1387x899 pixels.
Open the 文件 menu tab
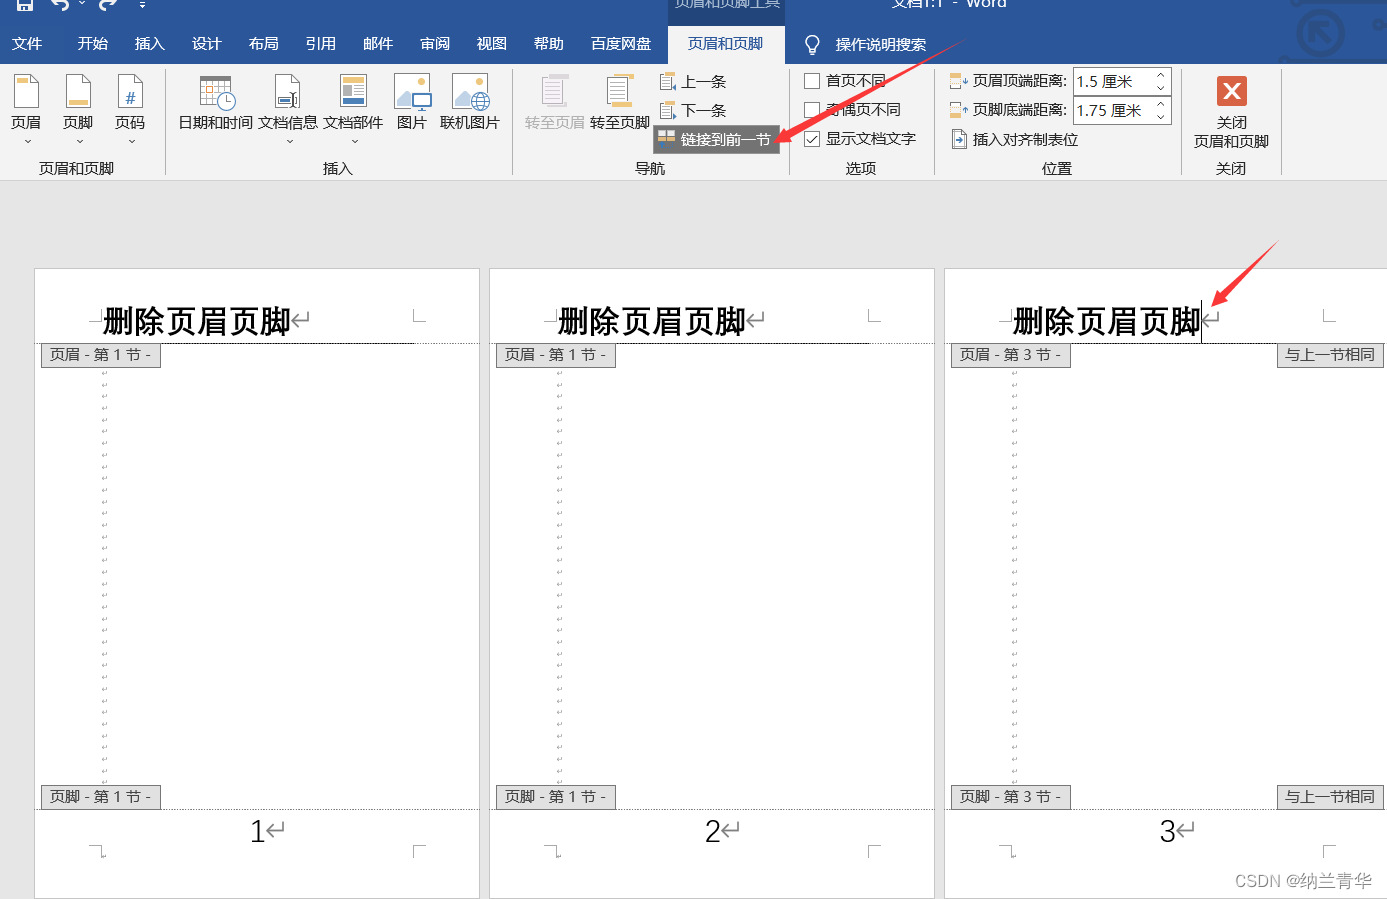coord(27,44)
